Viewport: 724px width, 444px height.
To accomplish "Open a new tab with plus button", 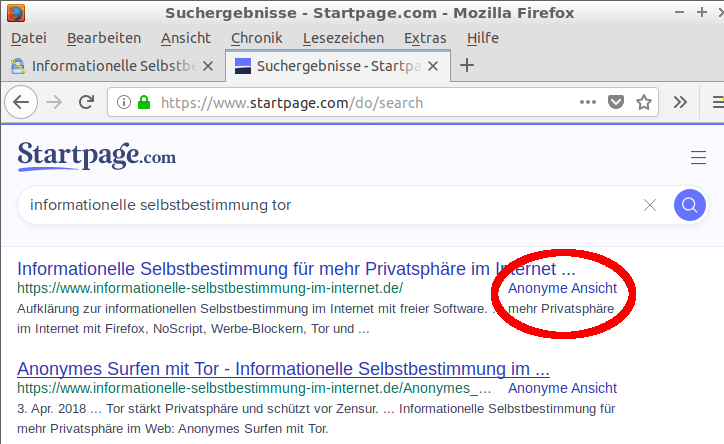I will coord(467,65).
